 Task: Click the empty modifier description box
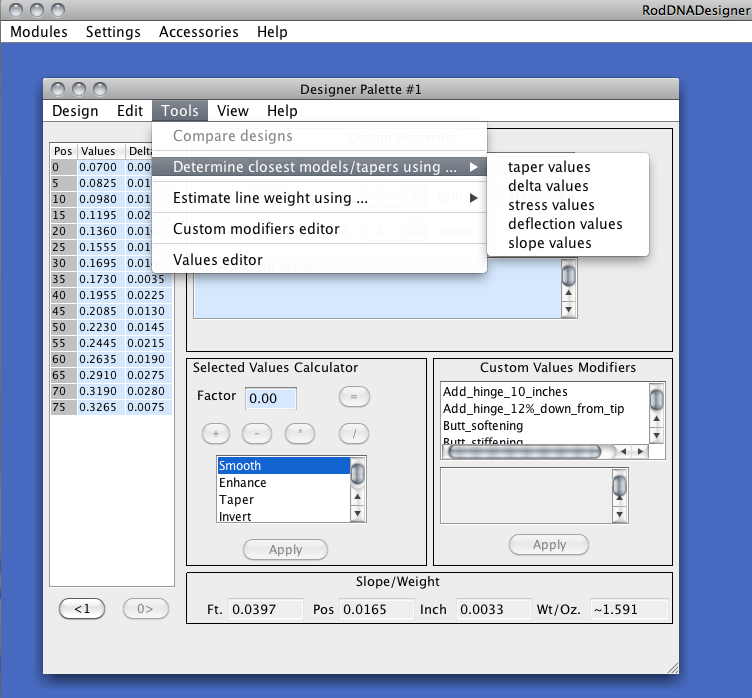(526, 496)
